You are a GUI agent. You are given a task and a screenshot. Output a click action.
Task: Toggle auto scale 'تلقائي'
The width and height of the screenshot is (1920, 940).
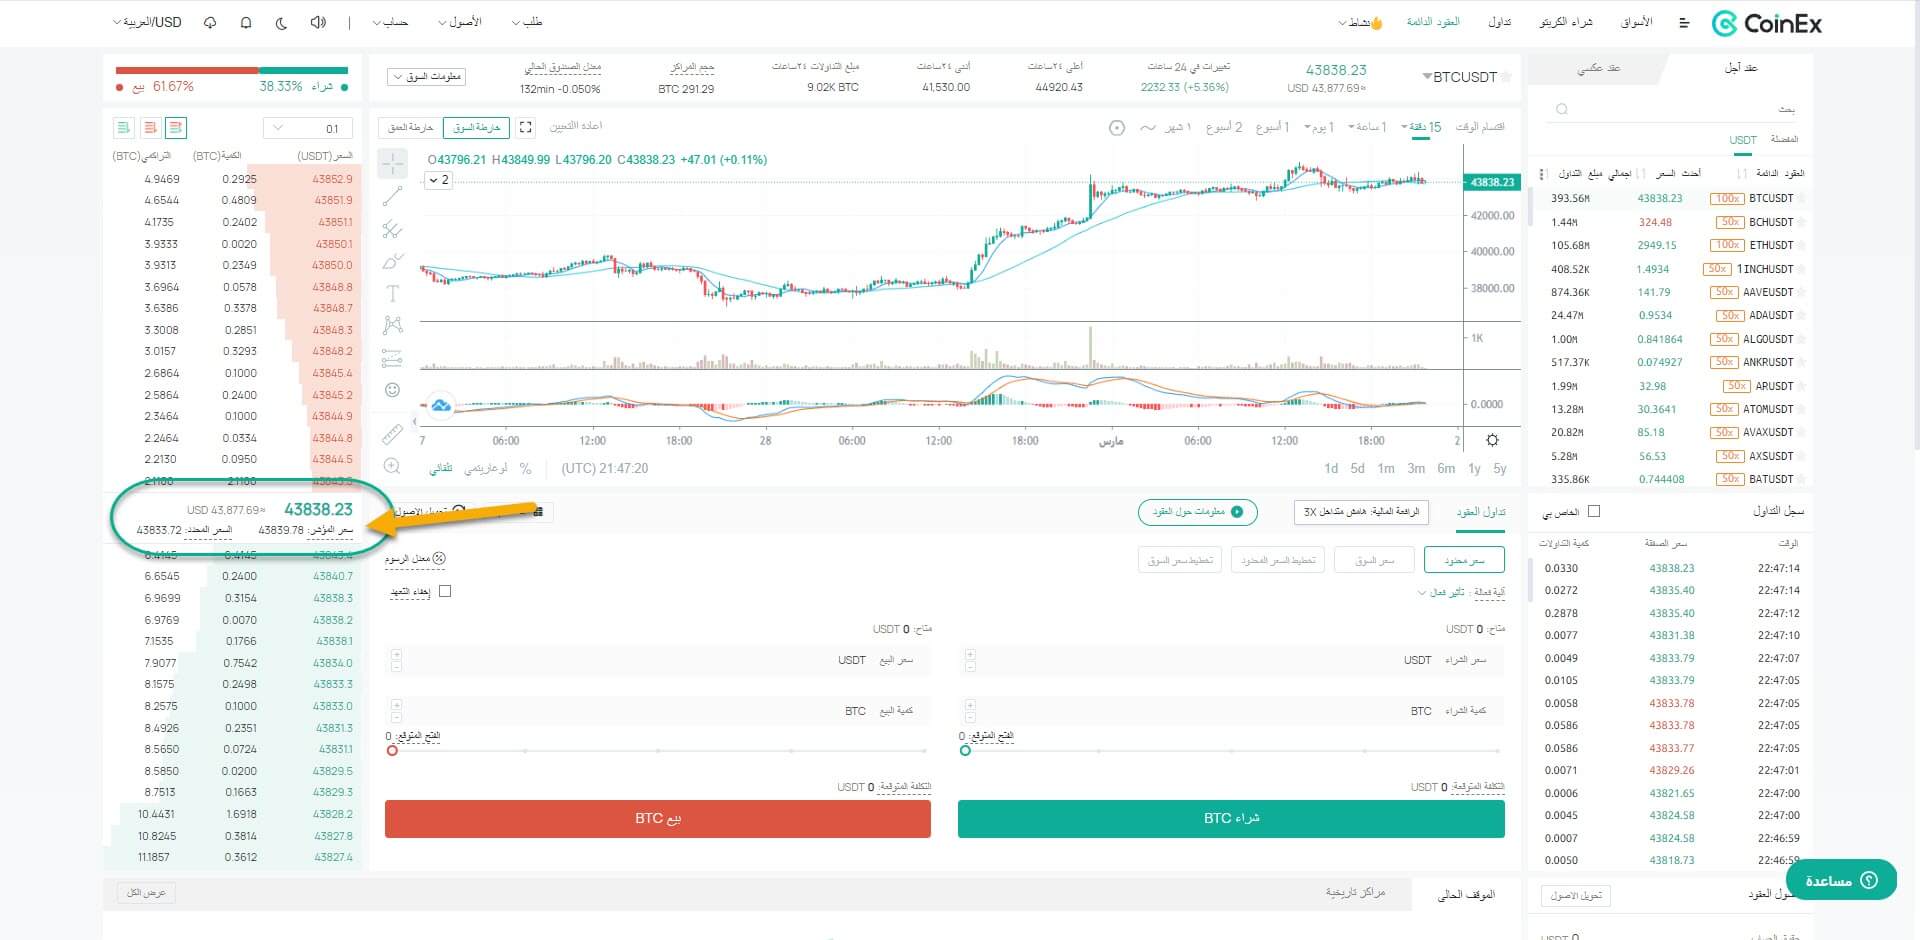[x=441, y=468]
